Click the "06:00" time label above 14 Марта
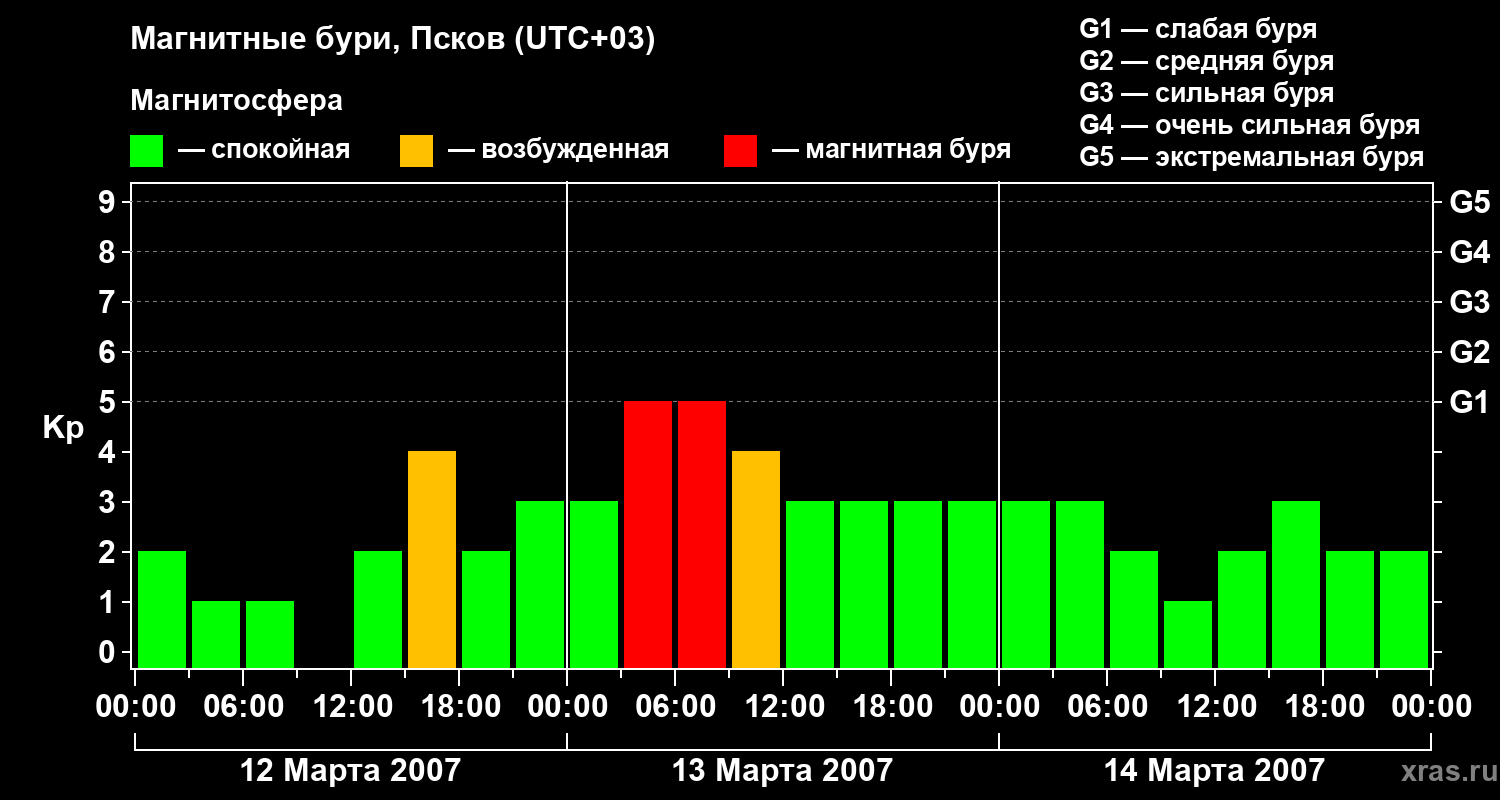Image resolution: width=1500 pixels, height=800 pixels. tap(1107, 707)
